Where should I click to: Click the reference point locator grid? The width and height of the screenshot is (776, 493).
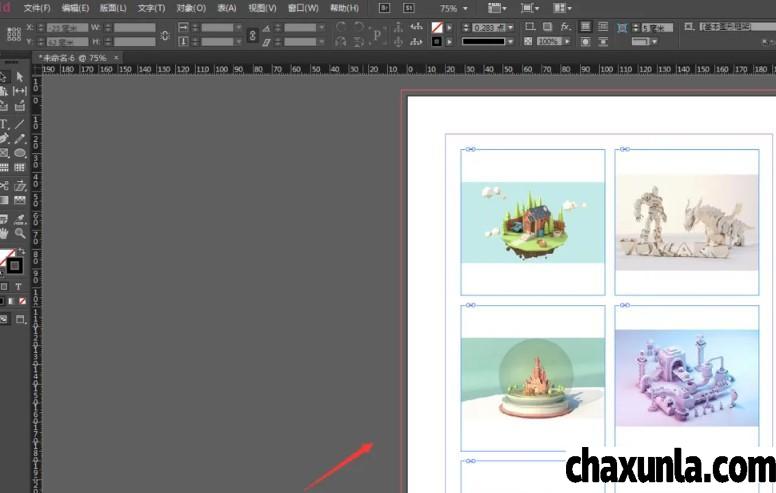click(14, 34)
